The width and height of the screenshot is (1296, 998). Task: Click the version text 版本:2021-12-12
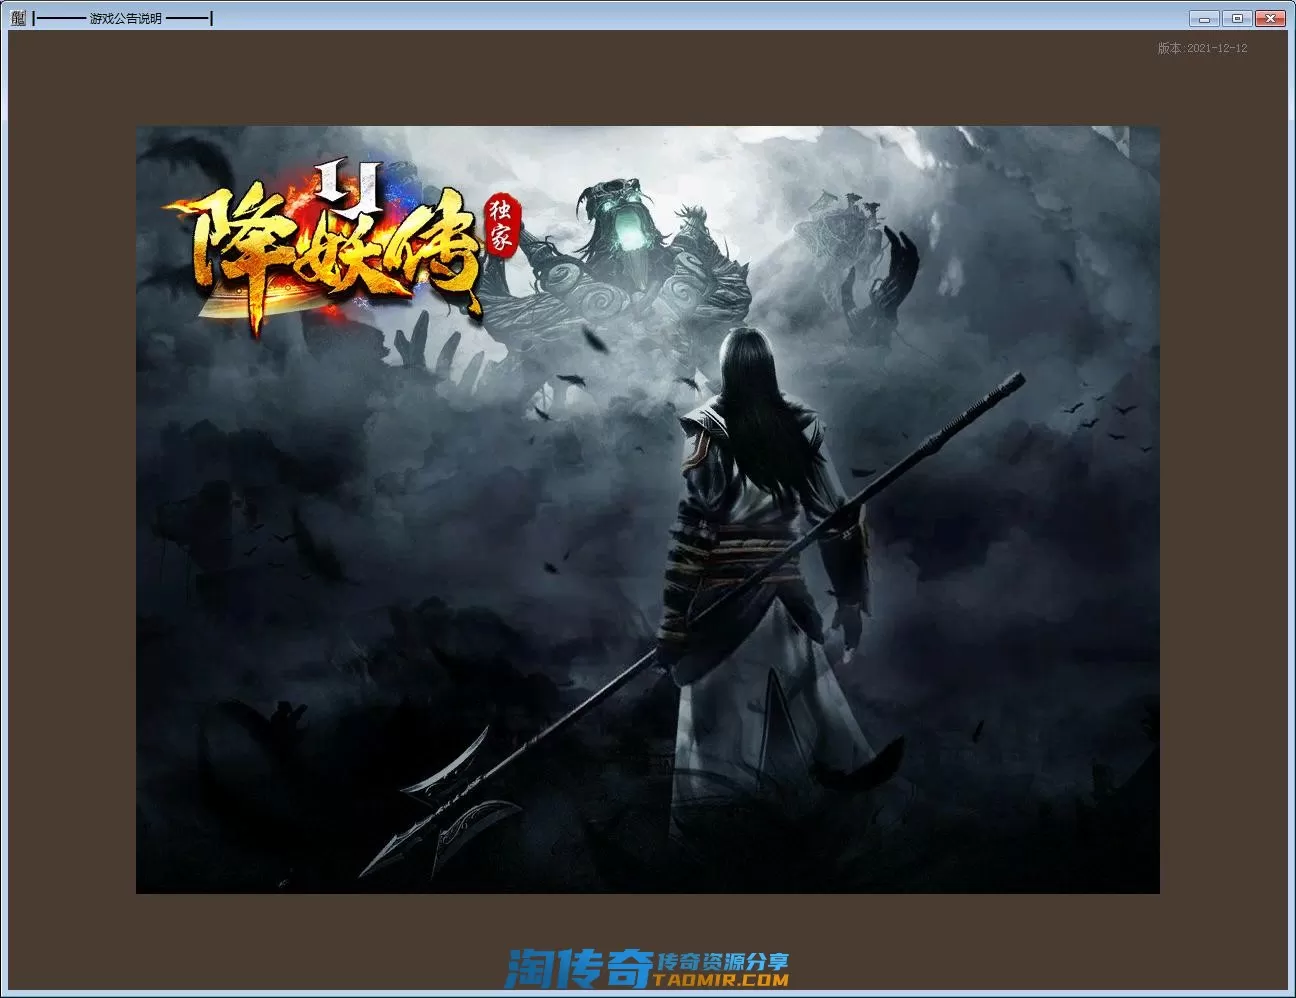click(x=1202, y=48)
